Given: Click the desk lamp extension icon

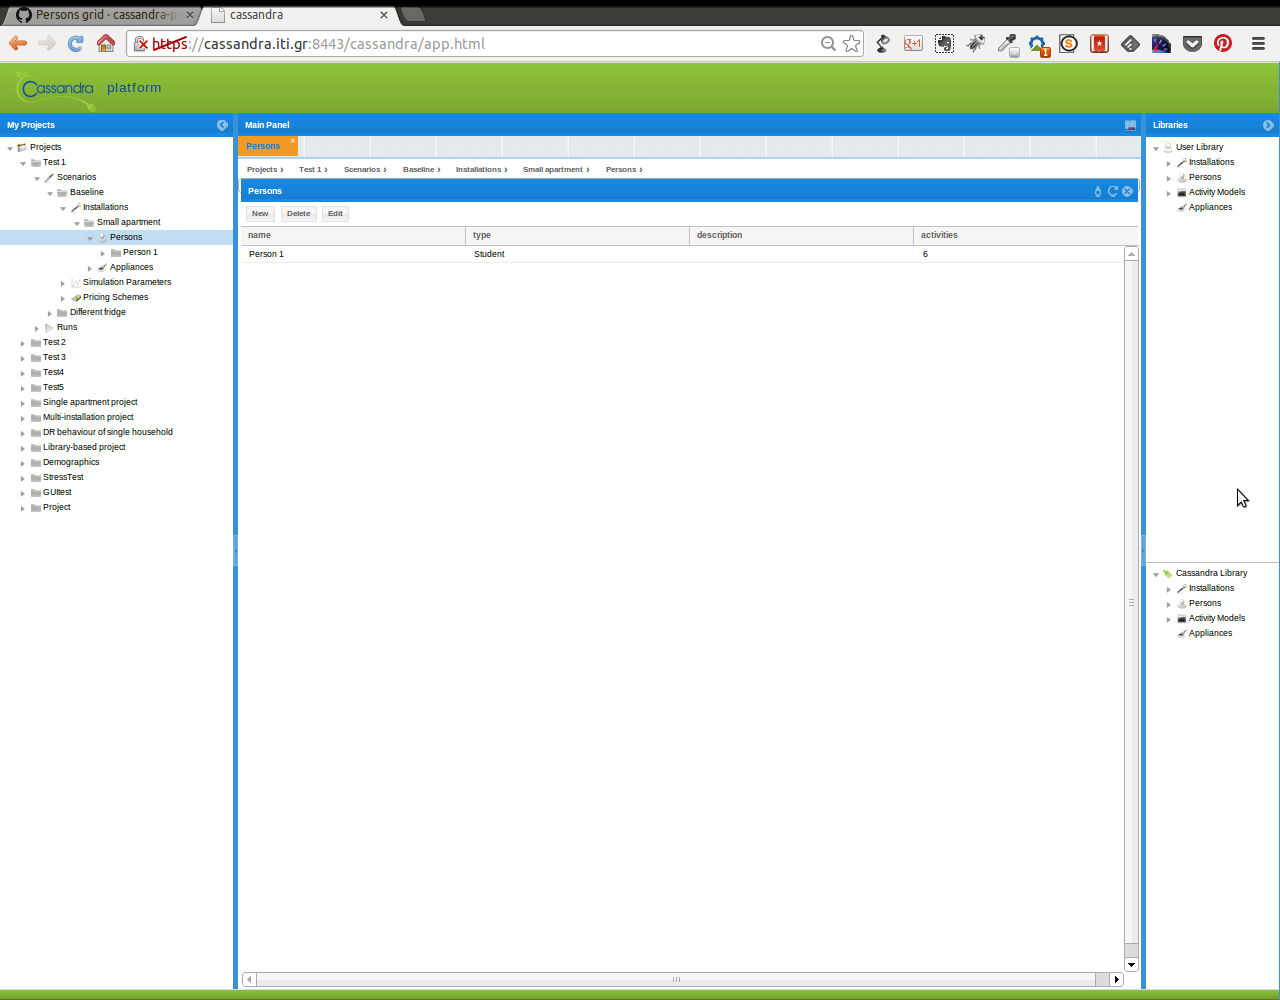Looking at the screenshot, I should (x=882, y=43).
